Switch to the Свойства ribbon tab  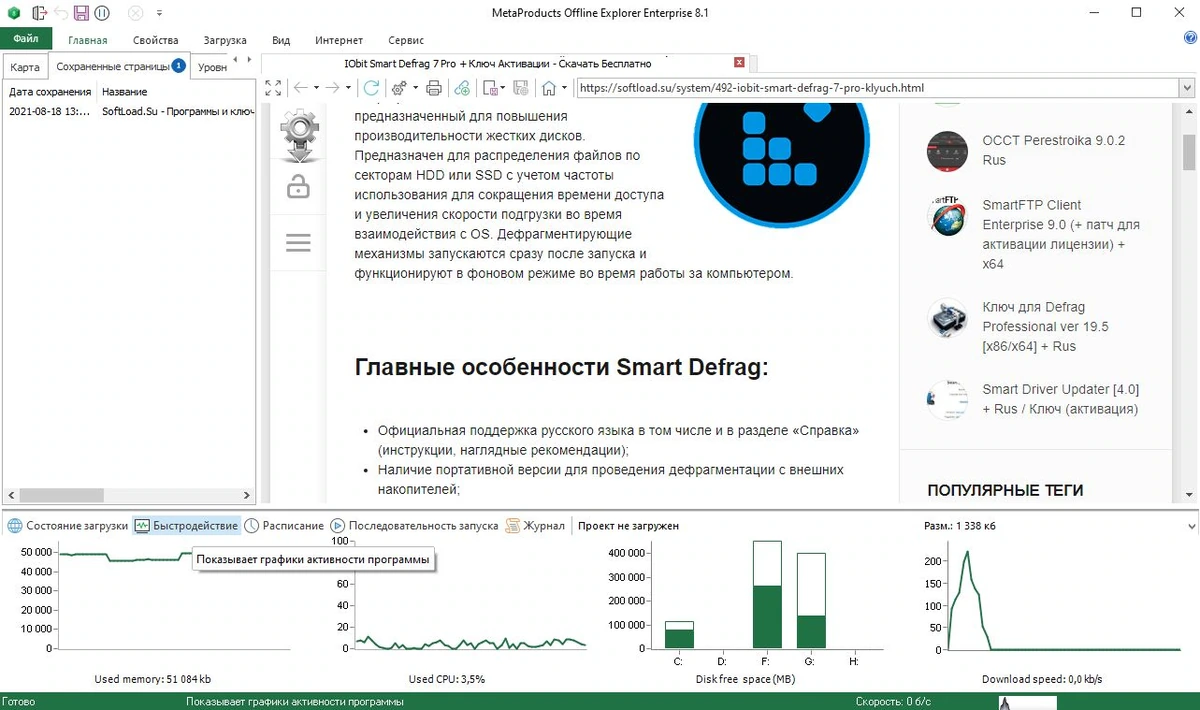[x=155, y=40]
